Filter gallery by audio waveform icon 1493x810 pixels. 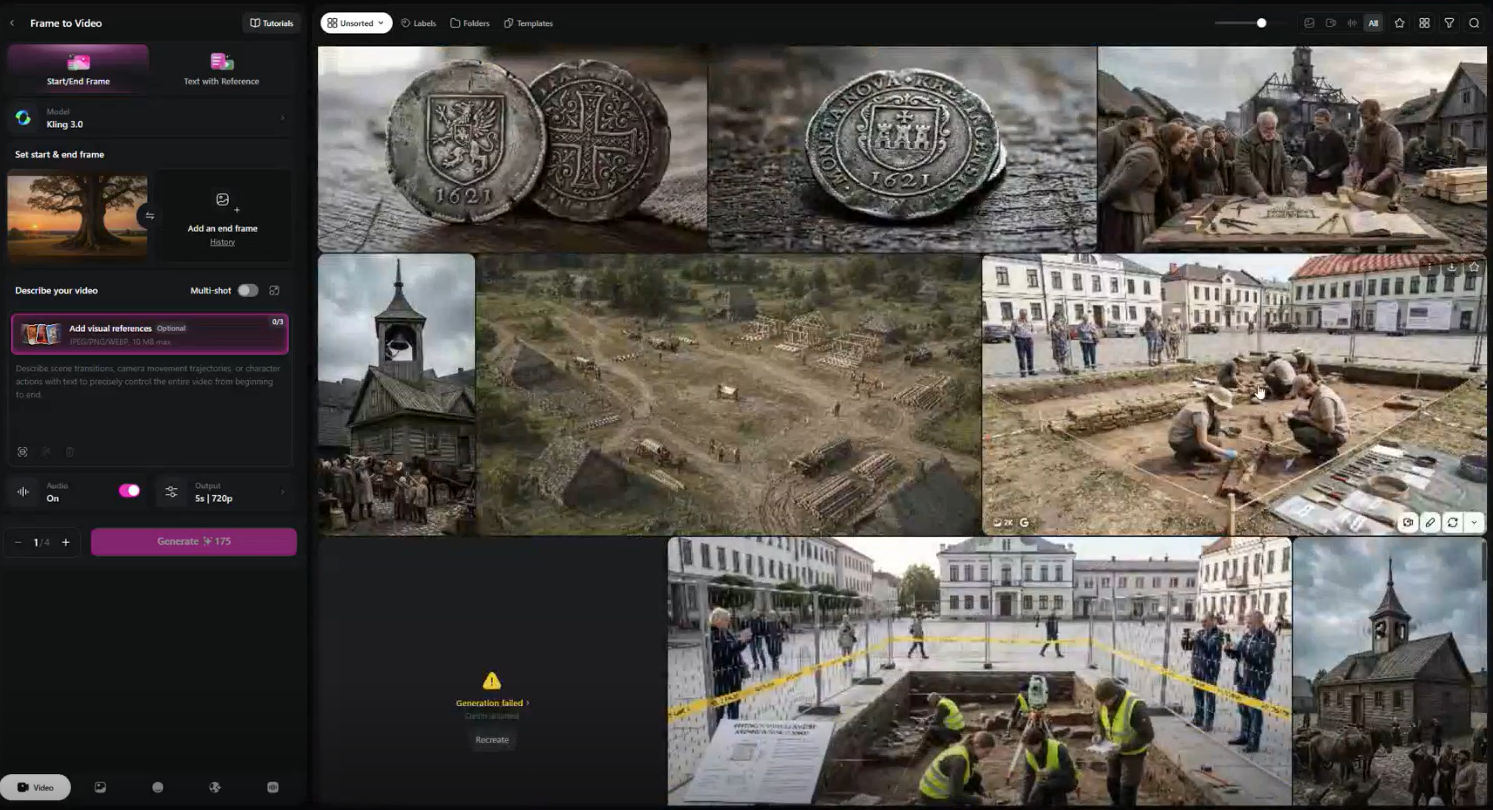pyautogui.click(x=1352, y=23)
